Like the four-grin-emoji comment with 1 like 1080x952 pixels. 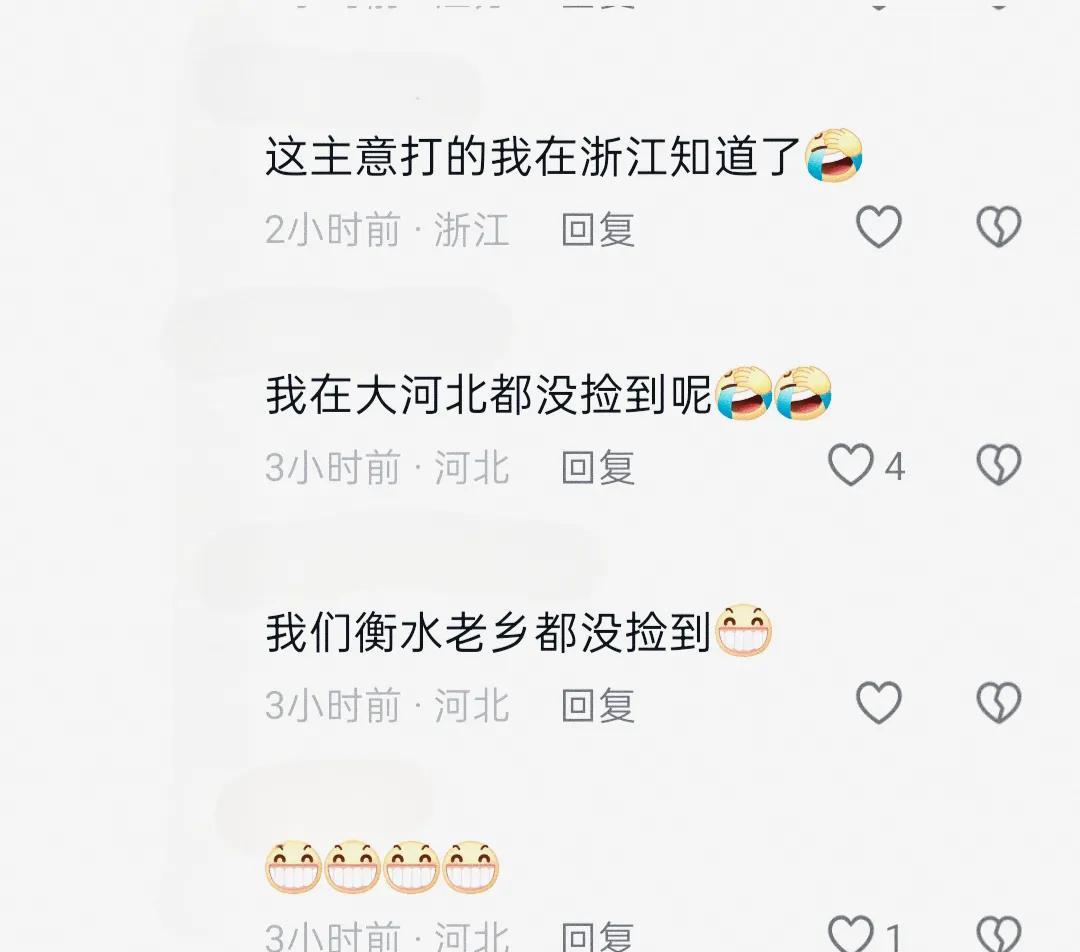(x=851, y=934)
